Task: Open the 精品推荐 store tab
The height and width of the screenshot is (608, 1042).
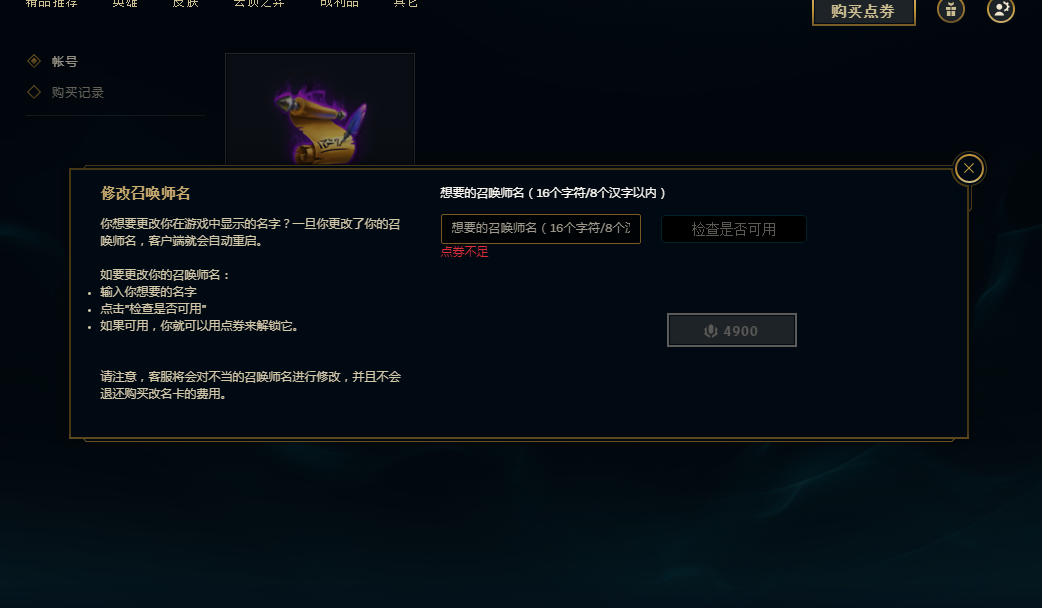Action: tap(51, 3)
